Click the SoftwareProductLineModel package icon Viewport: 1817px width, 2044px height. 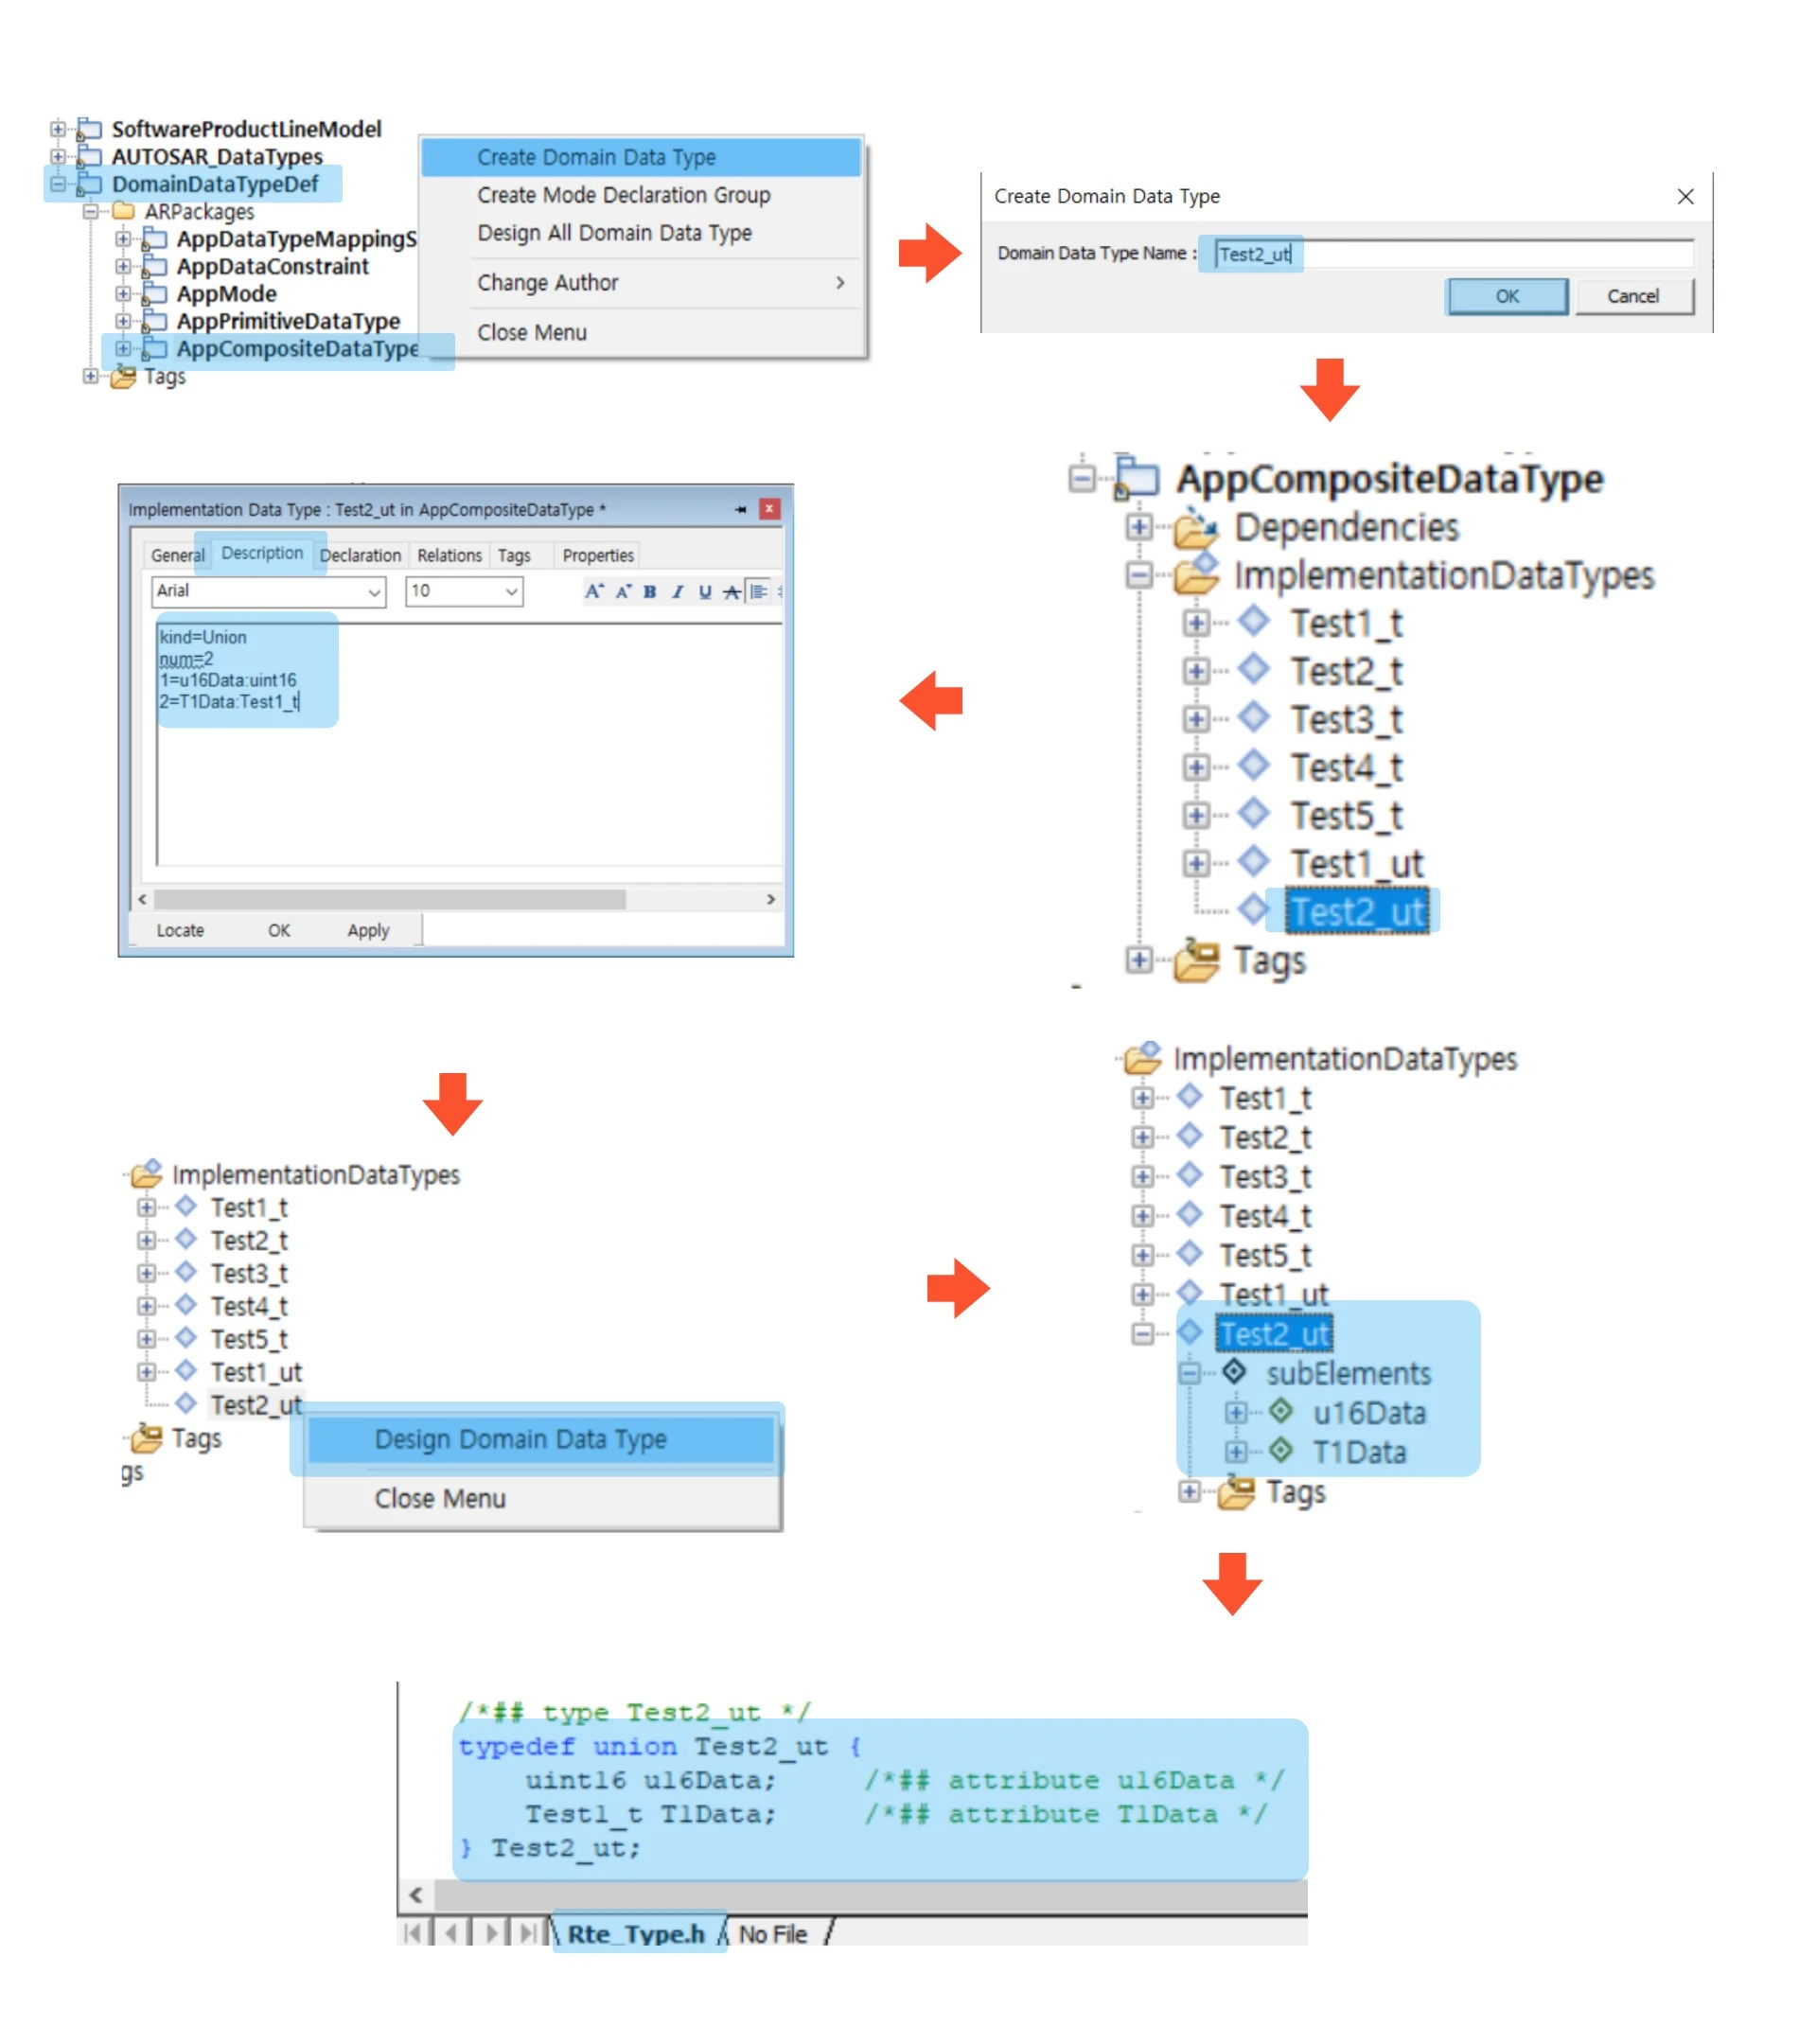tap(90, 129)
